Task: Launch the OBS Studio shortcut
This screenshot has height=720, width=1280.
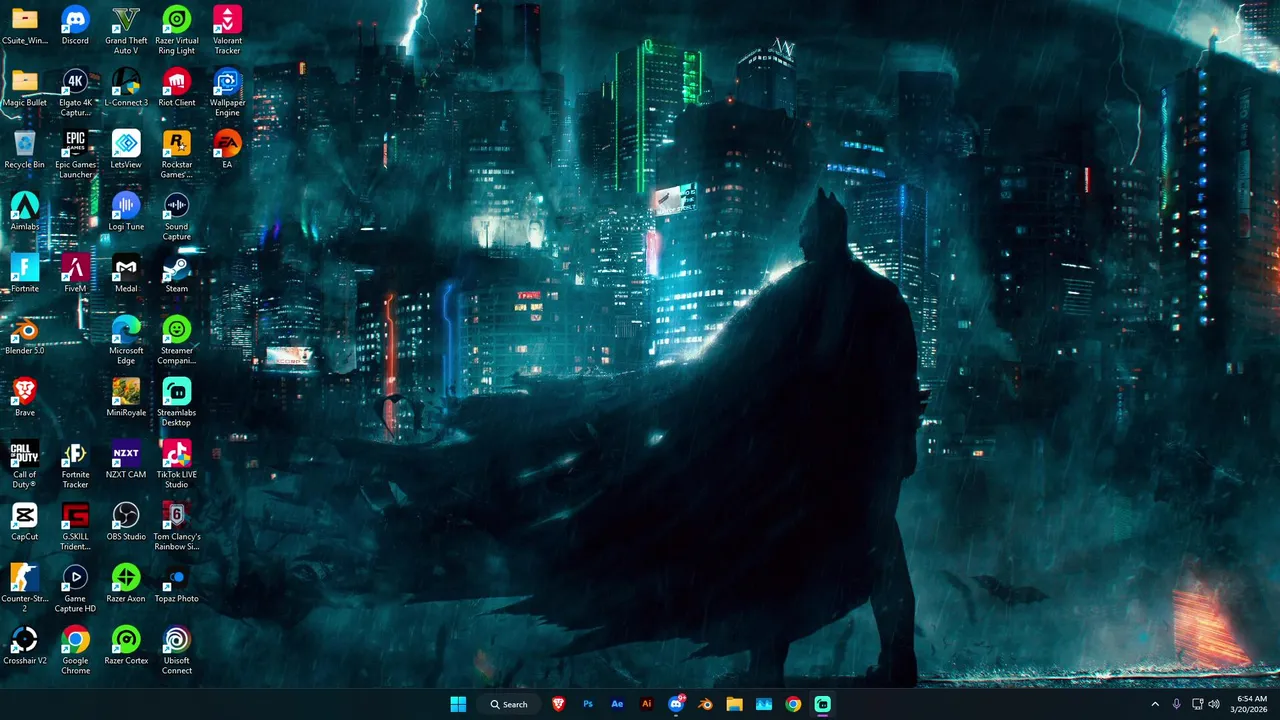Action: [x=126, y=523]
